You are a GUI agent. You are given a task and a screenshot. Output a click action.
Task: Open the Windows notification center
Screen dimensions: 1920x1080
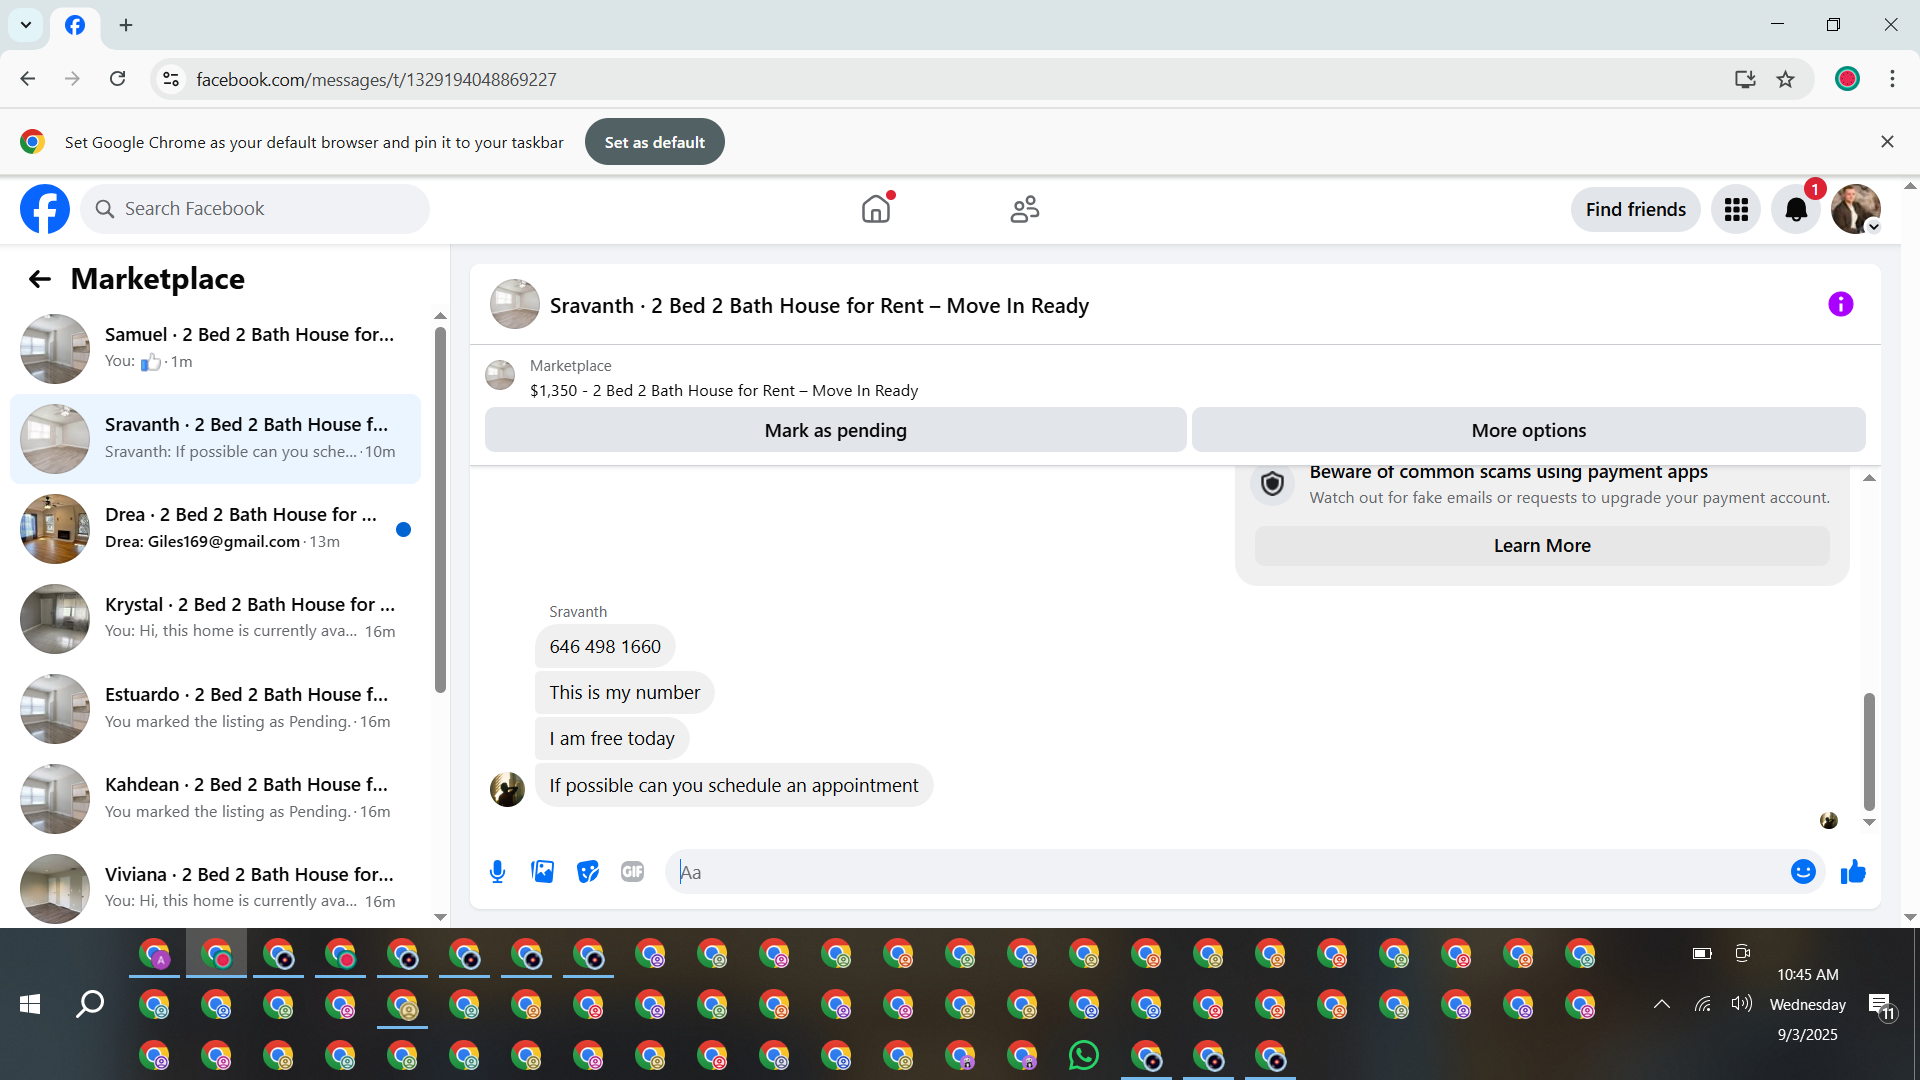[1882, 1006]
